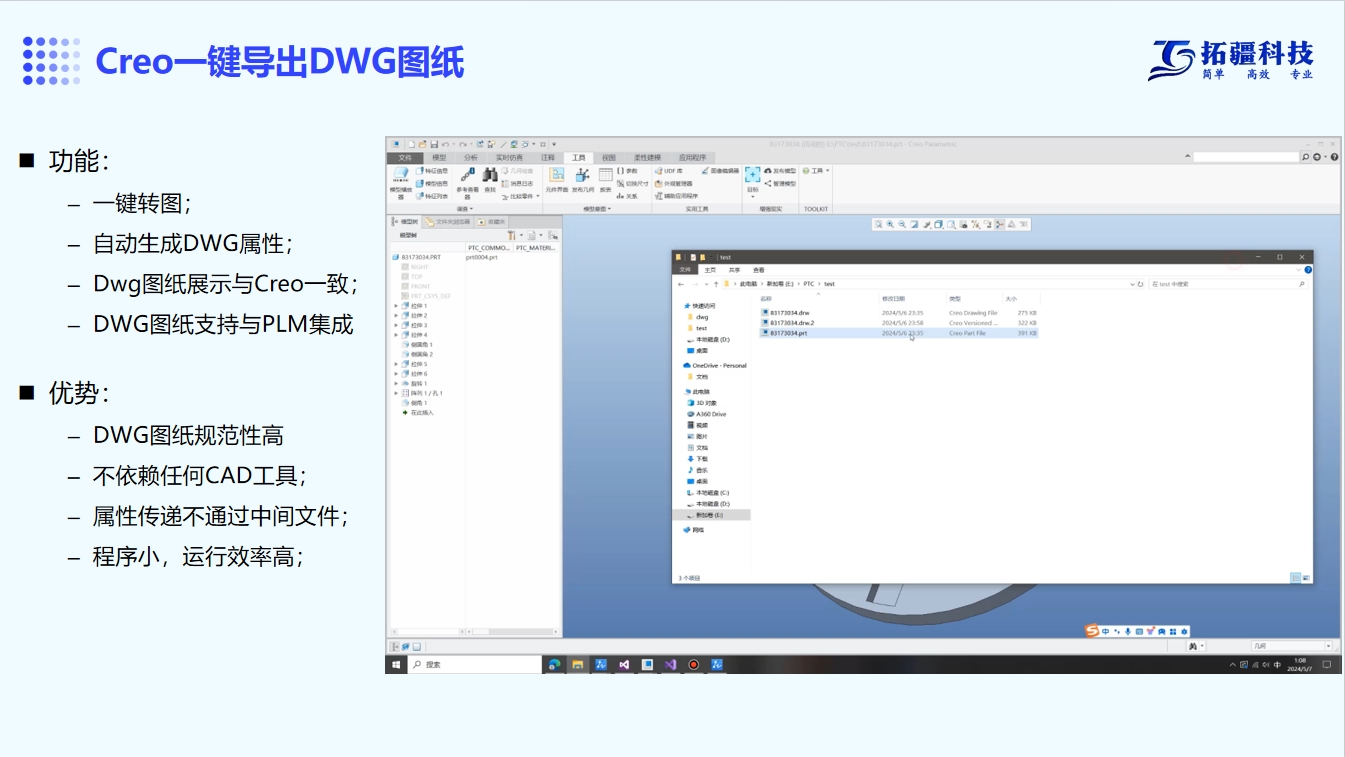1345x757 pixels.
Task: Click the Explorer search box
Action: point(1227,284)
